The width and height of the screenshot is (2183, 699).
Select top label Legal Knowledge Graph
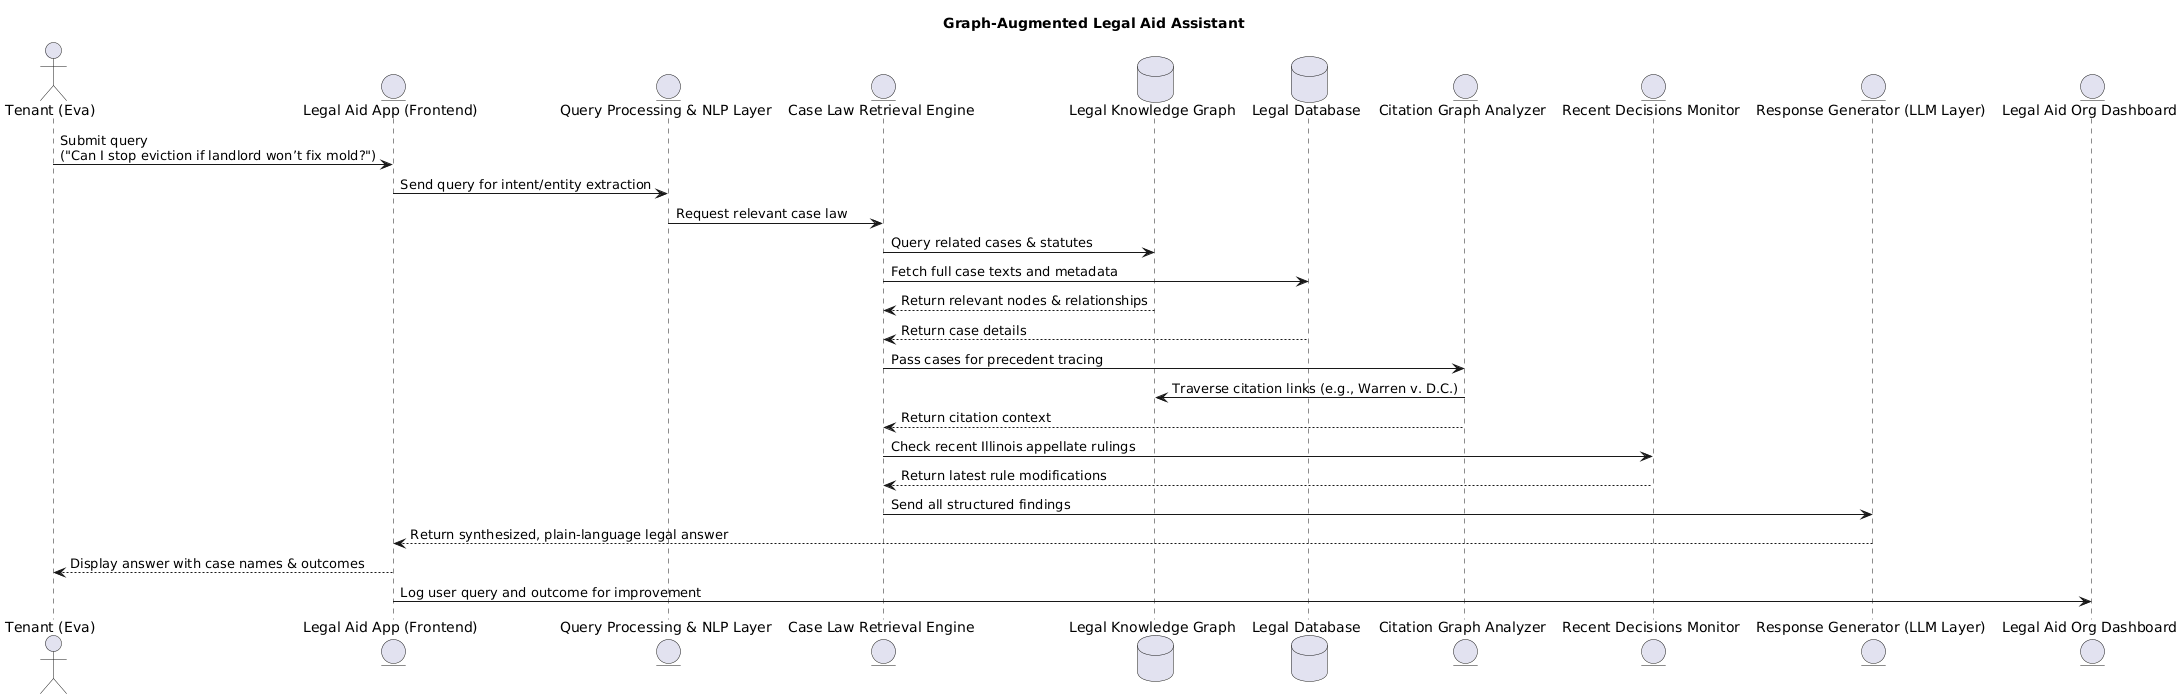pos(1152,110)
